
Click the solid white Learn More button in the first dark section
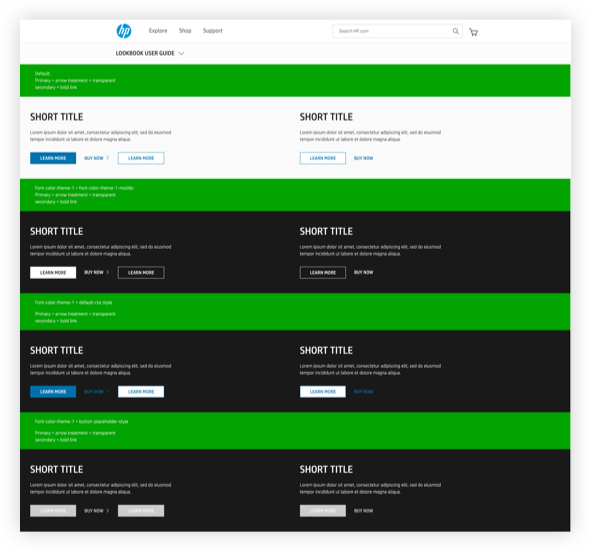click(53, 272)
